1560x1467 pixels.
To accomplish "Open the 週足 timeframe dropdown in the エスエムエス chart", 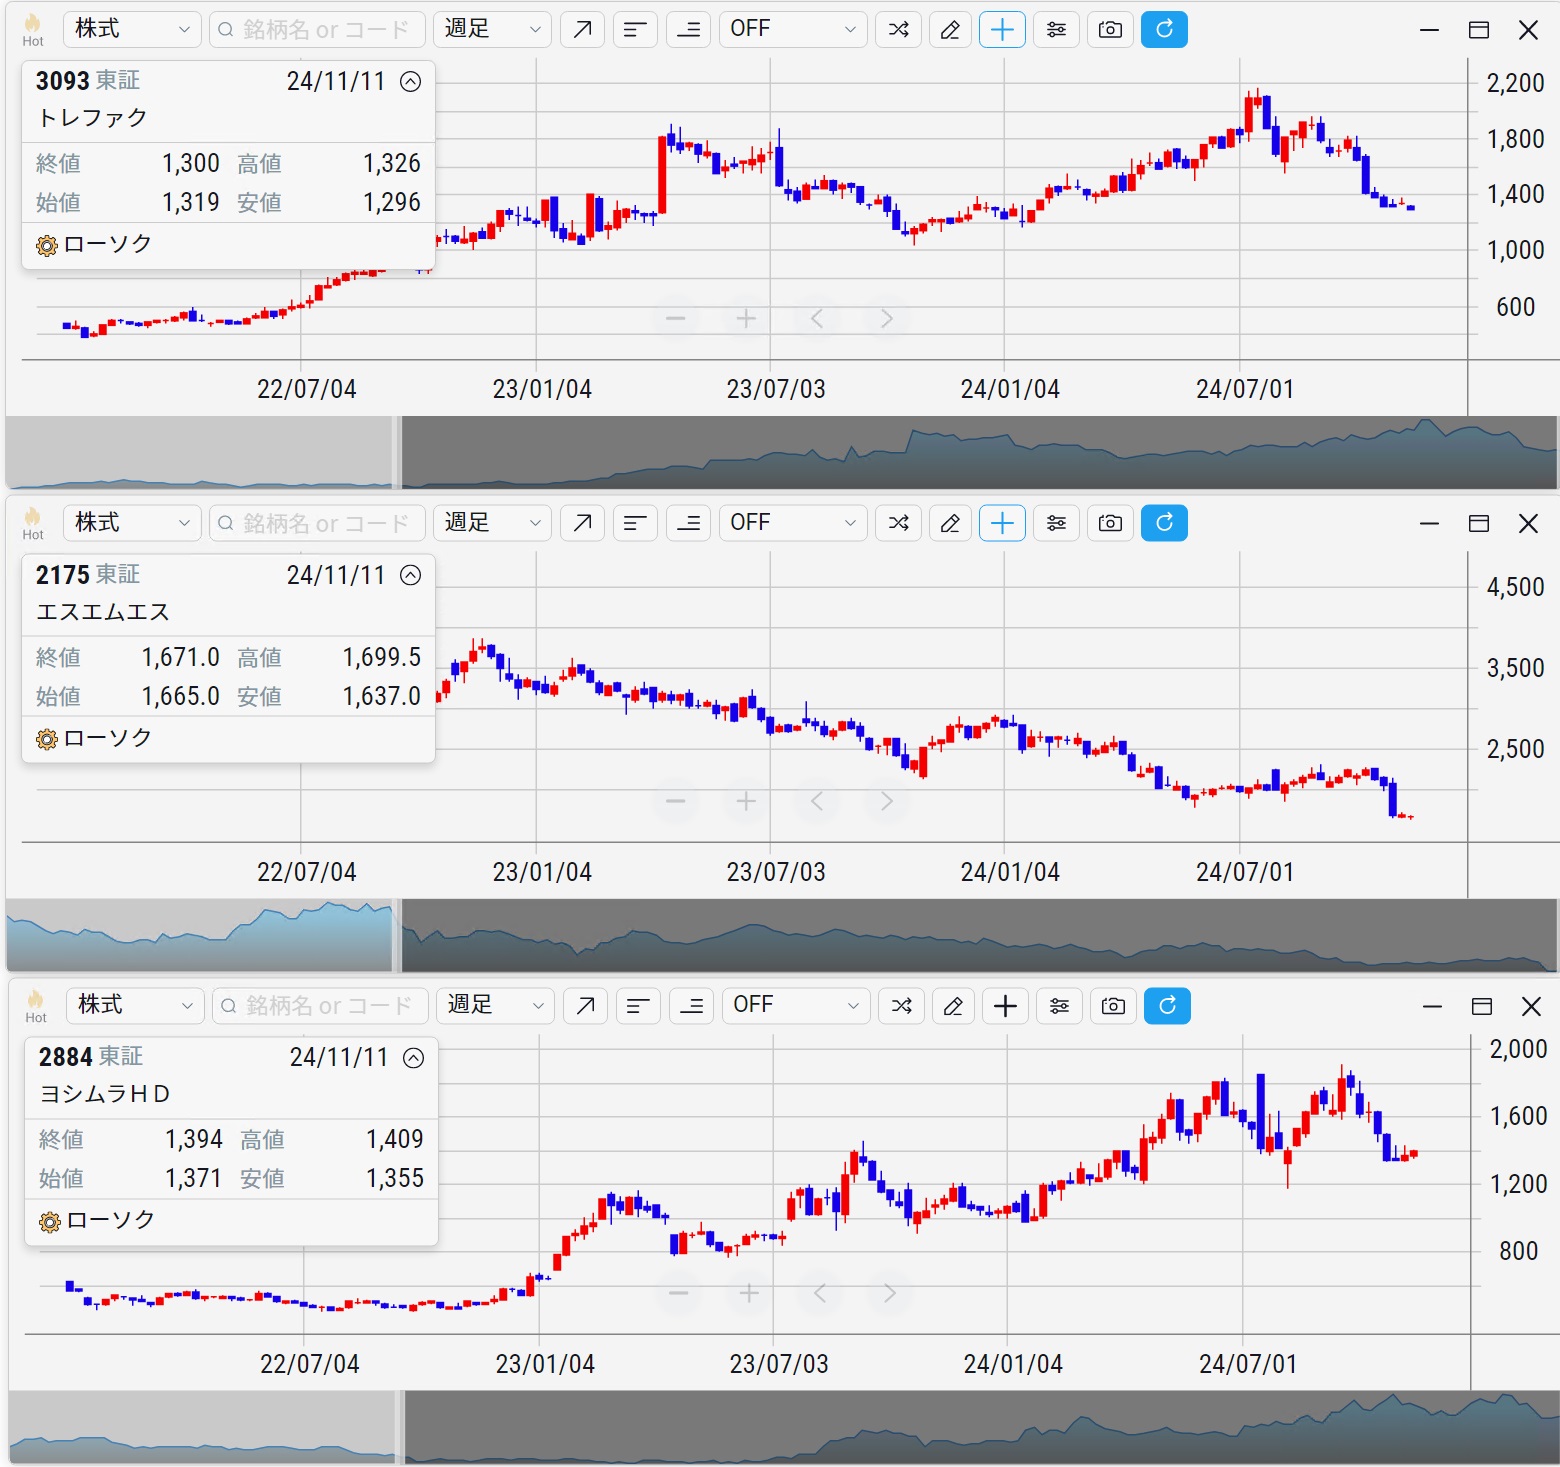I will [x=492, y=523].
